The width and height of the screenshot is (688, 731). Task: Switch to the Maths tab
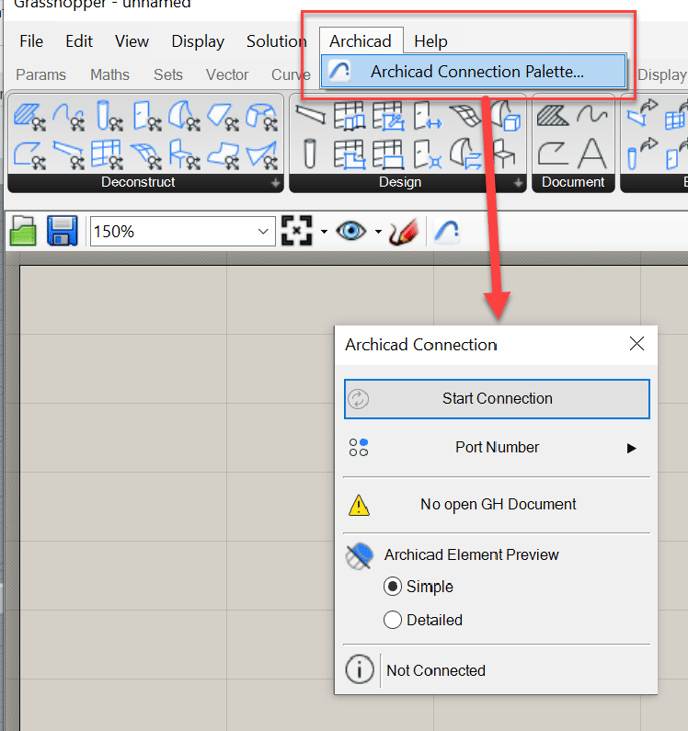pos(110,75)
